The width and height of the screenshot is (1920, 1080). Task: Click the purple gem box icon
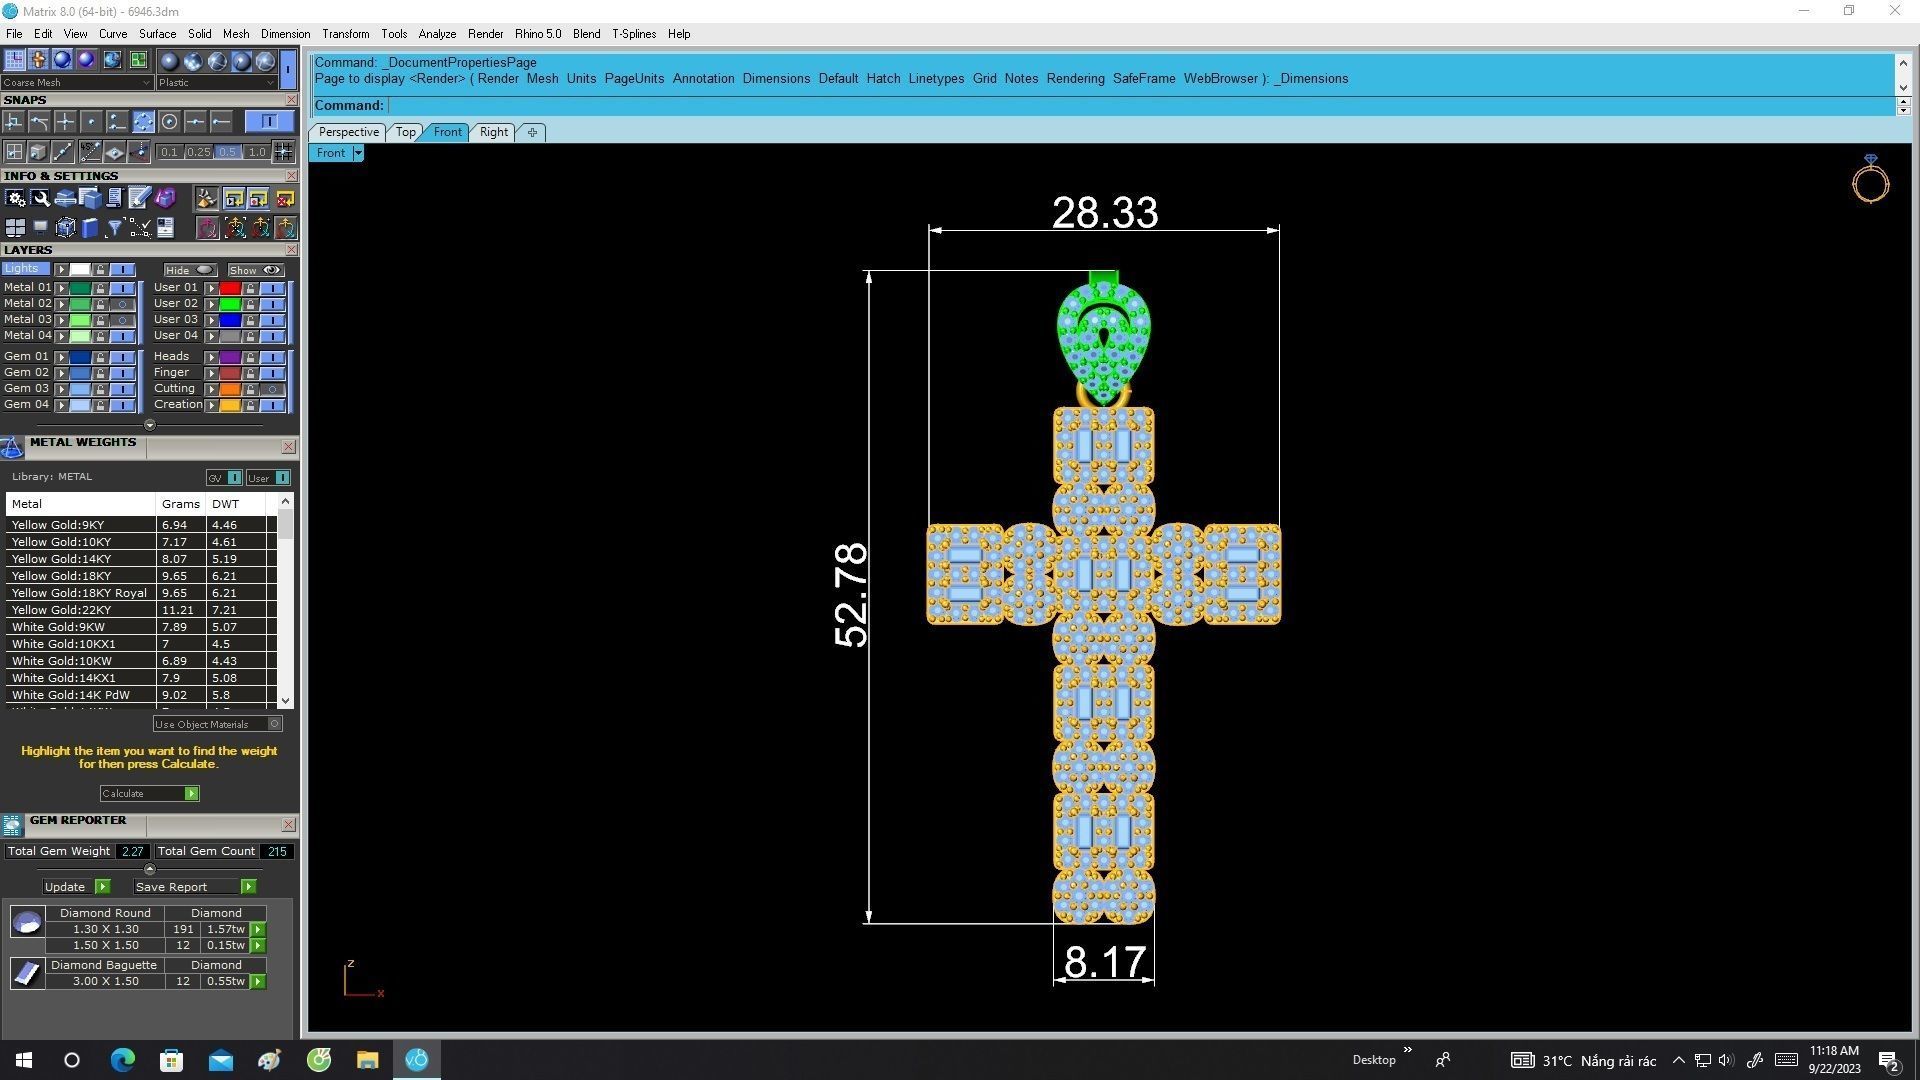(x=165, y=198)
